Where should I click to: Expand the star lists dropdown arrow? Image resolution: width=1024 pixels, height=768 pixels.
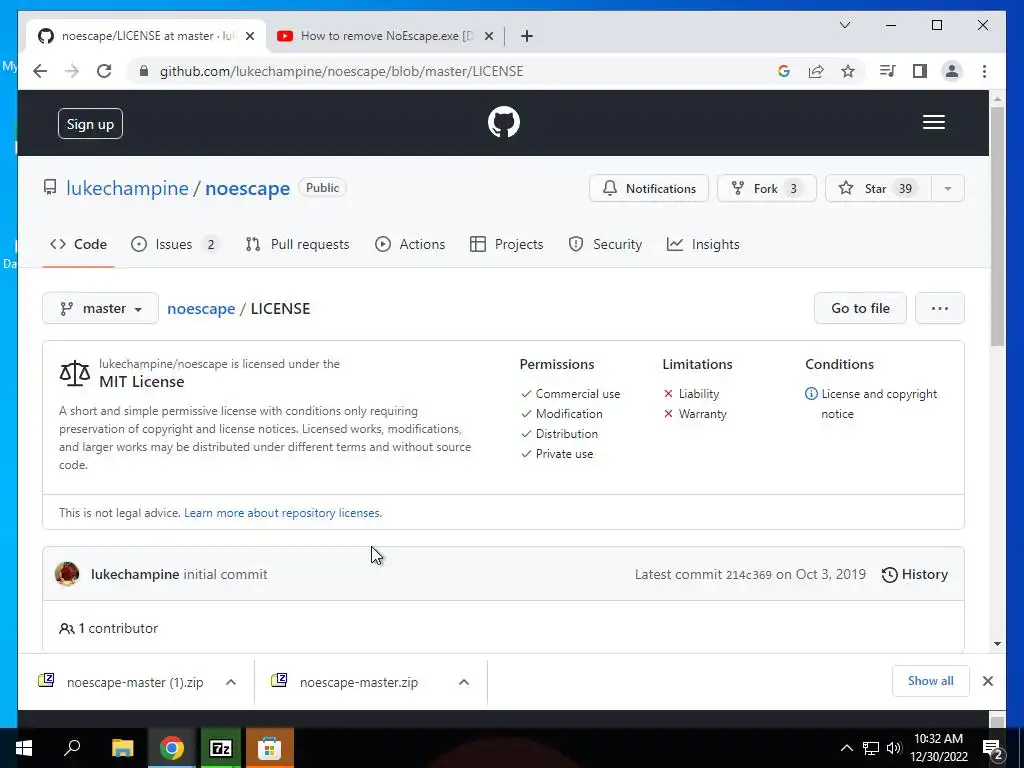tap(948, 188)
